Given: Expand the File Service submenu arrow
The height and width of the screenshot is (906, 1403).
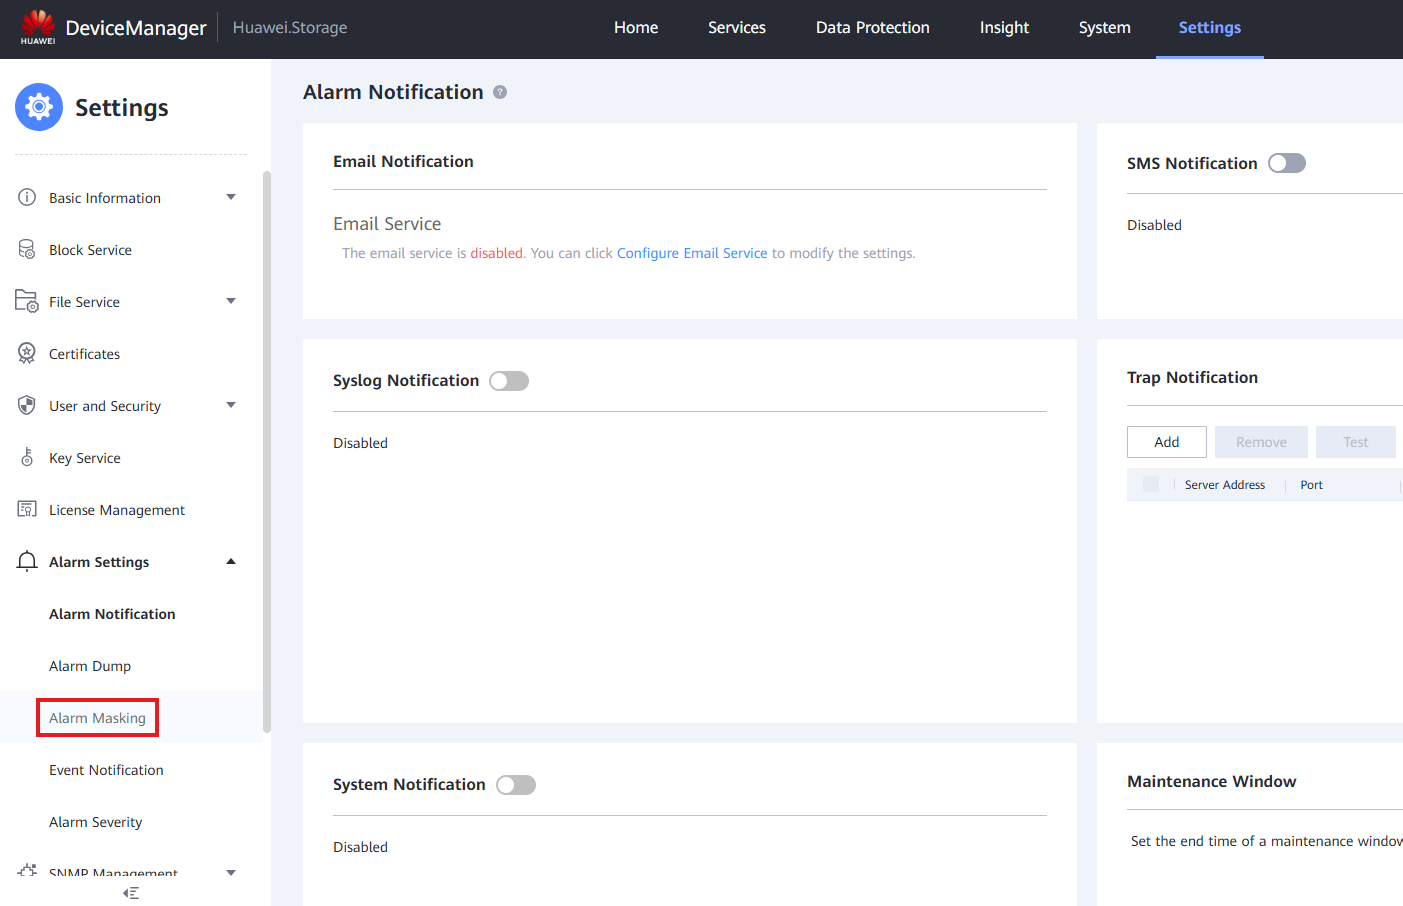Looking at the screenshot, I should click(x=231, y=301).
